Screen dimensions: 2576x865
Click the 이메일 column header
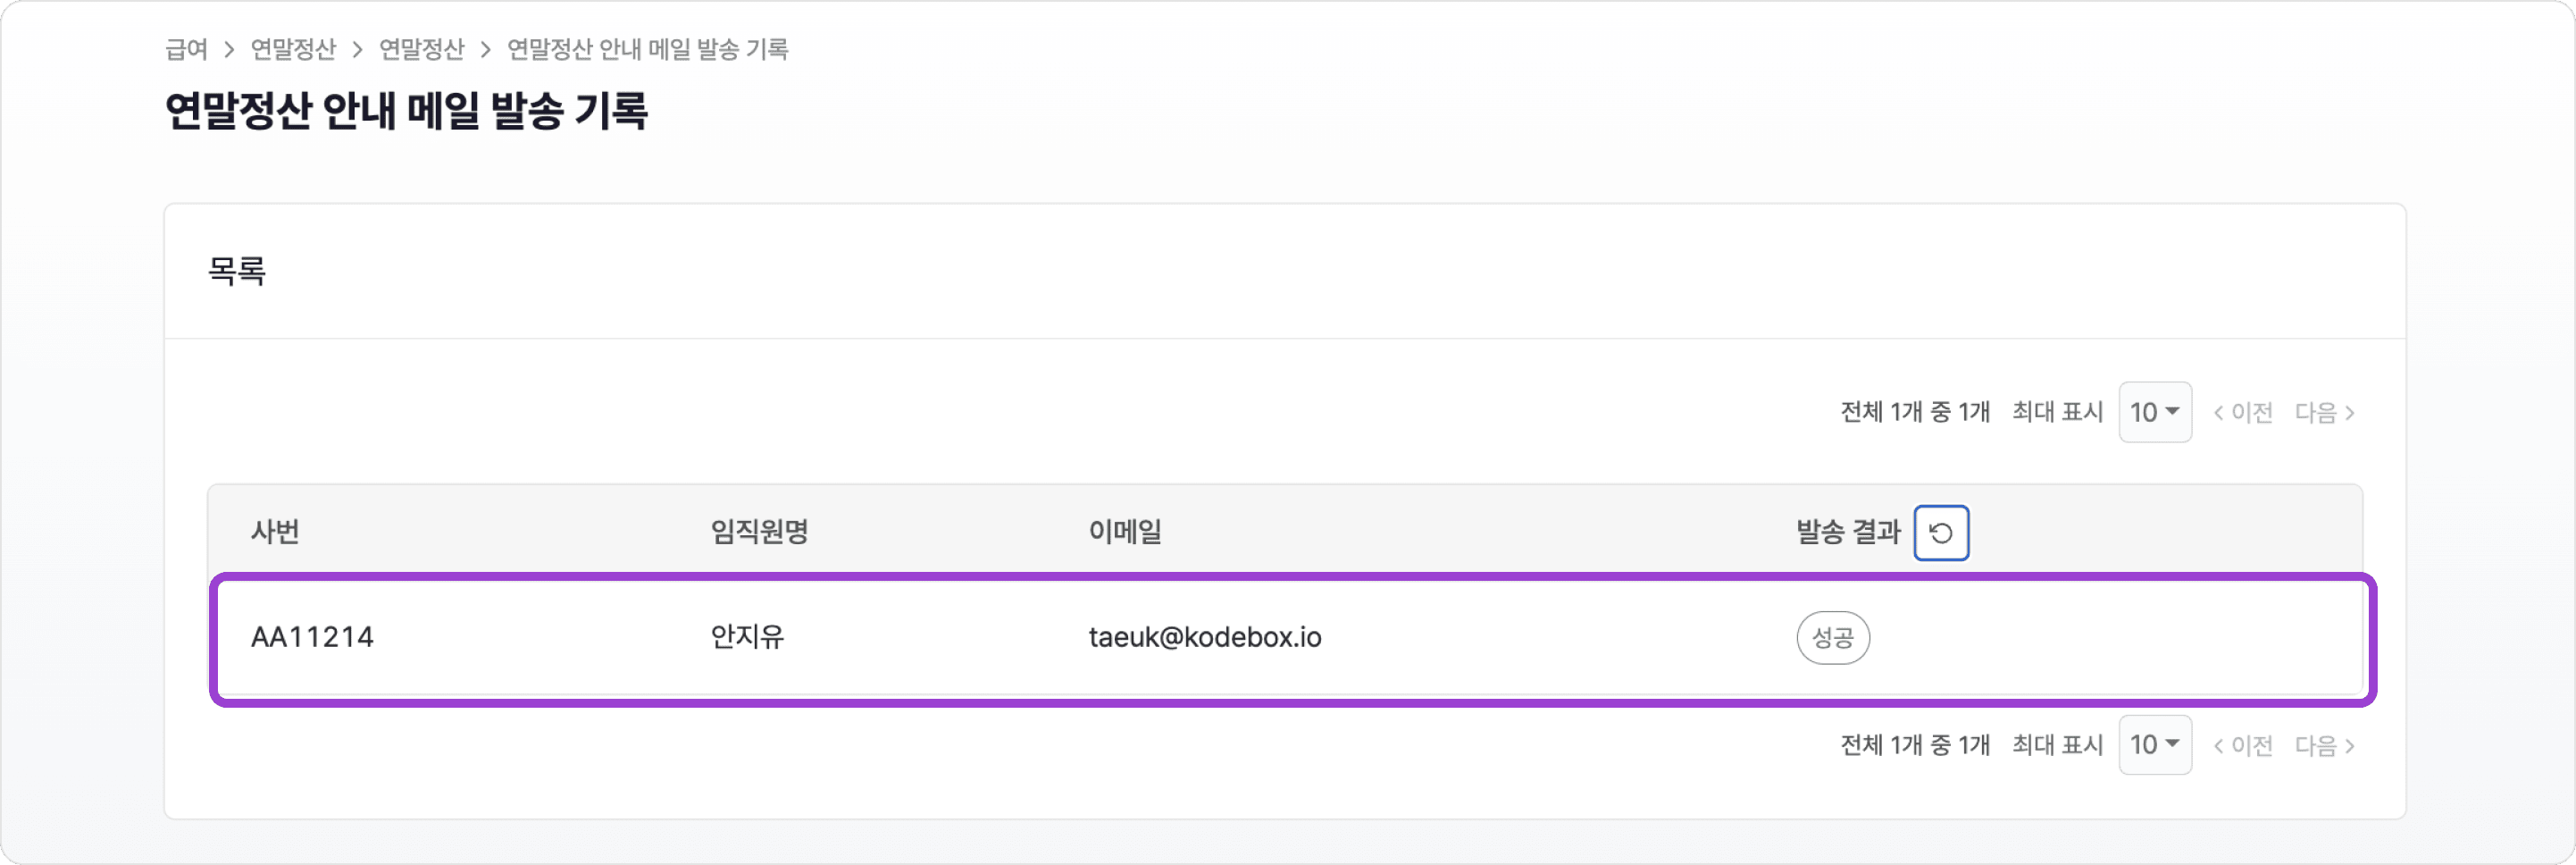click(1125, 532)
